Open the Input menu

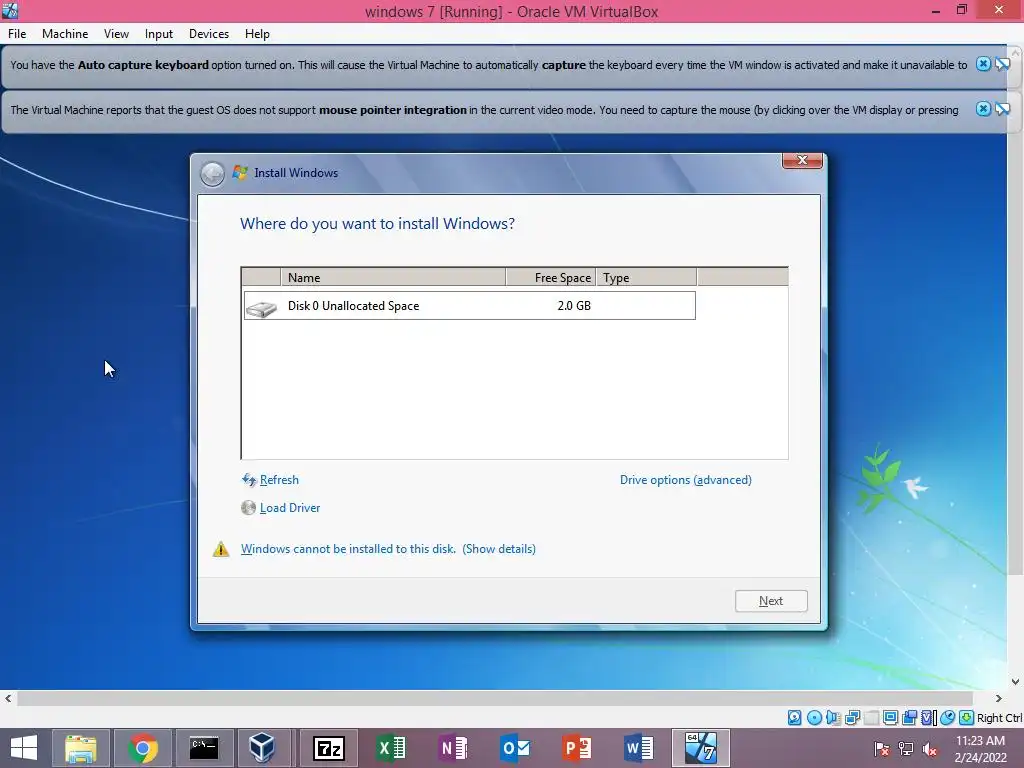click(159, 34)
